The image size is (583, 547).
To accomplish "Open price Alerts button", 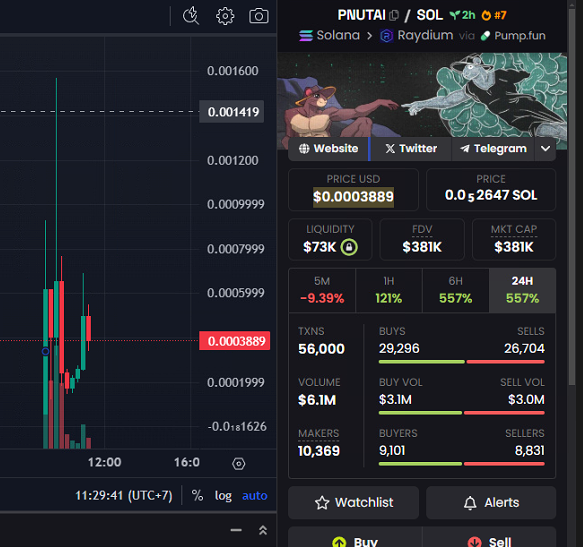I will click(491, 502).
